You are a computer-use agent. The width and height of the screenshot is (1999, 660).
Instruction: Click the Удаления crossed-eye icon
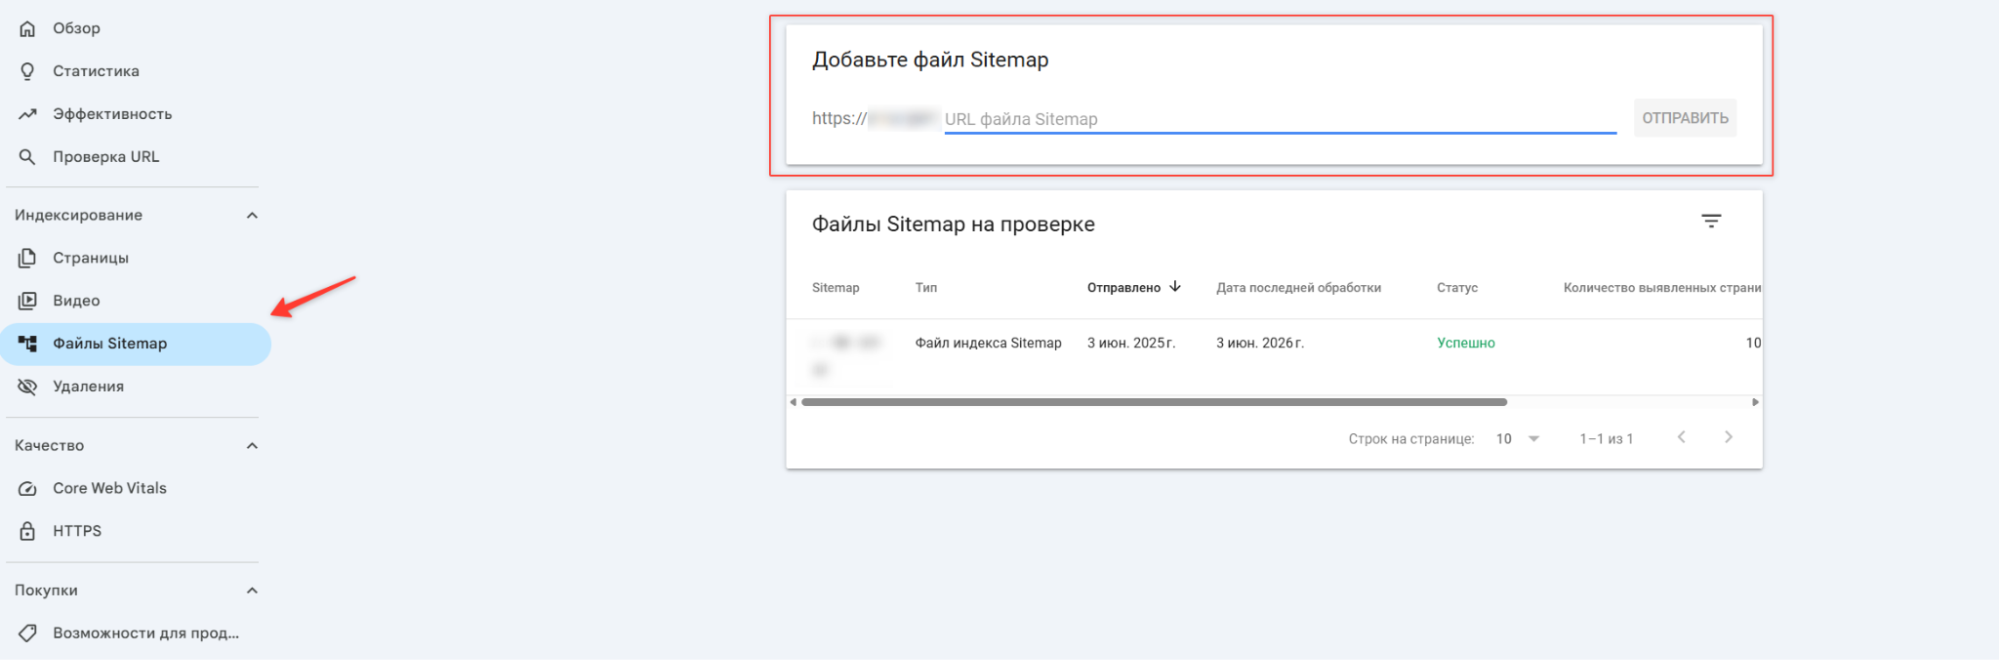coord(27,387)
